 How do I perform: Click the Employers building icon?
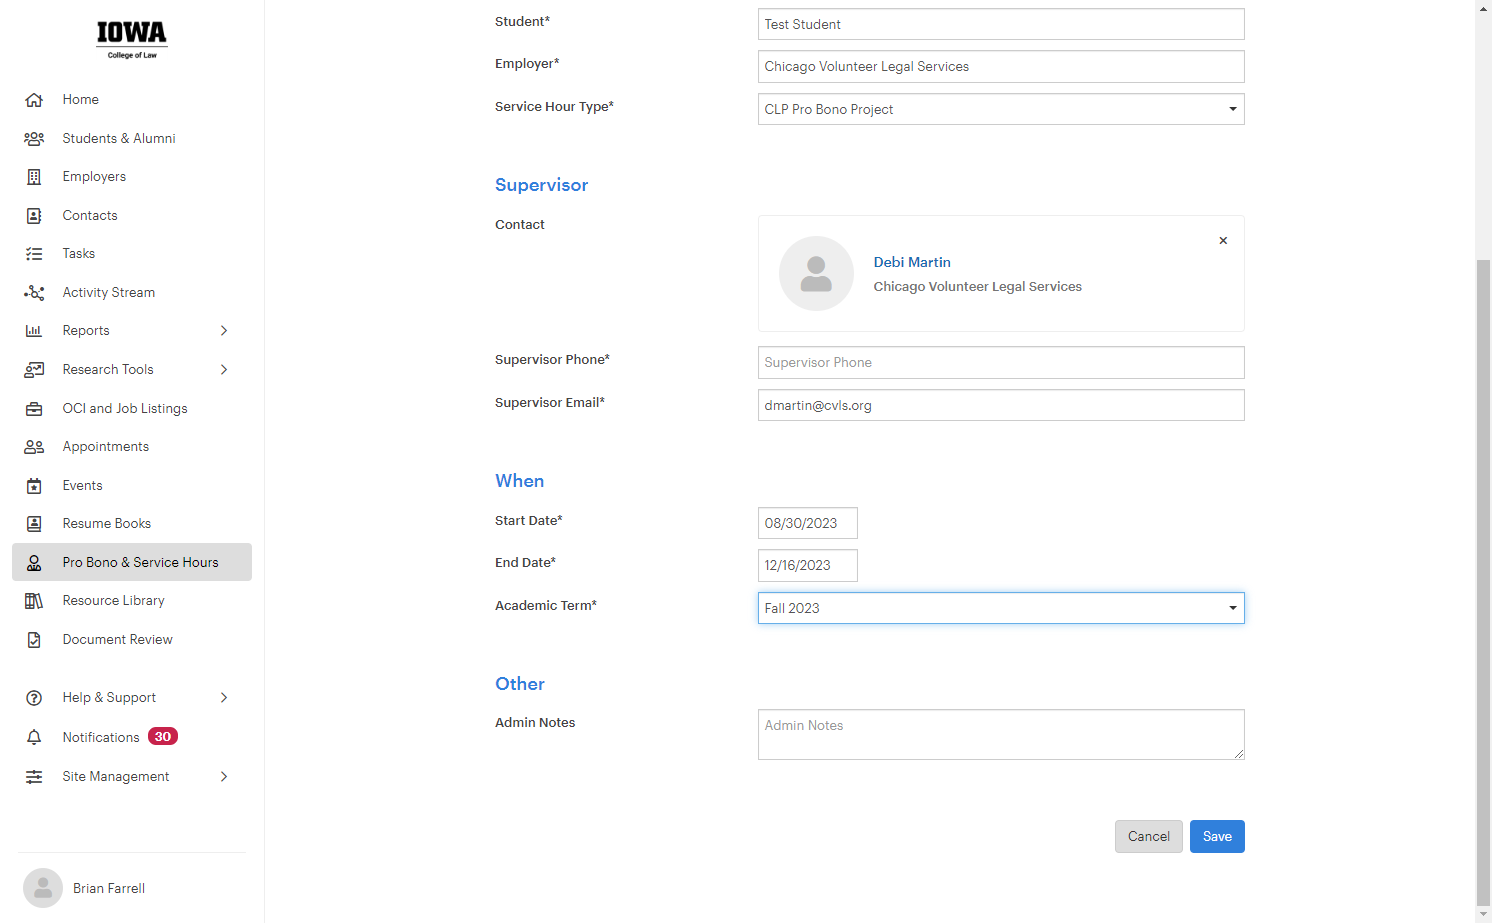click(34, 177)
